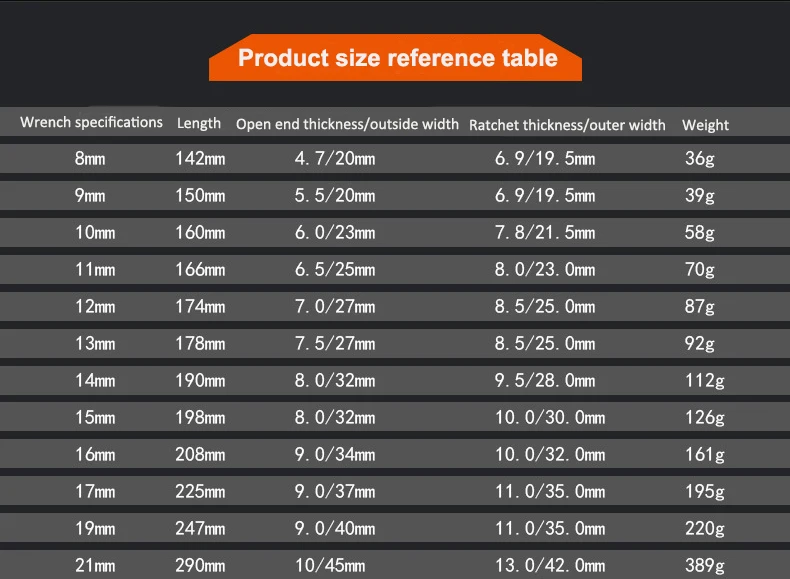Select the "4.7/20mm" open end value

click(x=335, y=159)
